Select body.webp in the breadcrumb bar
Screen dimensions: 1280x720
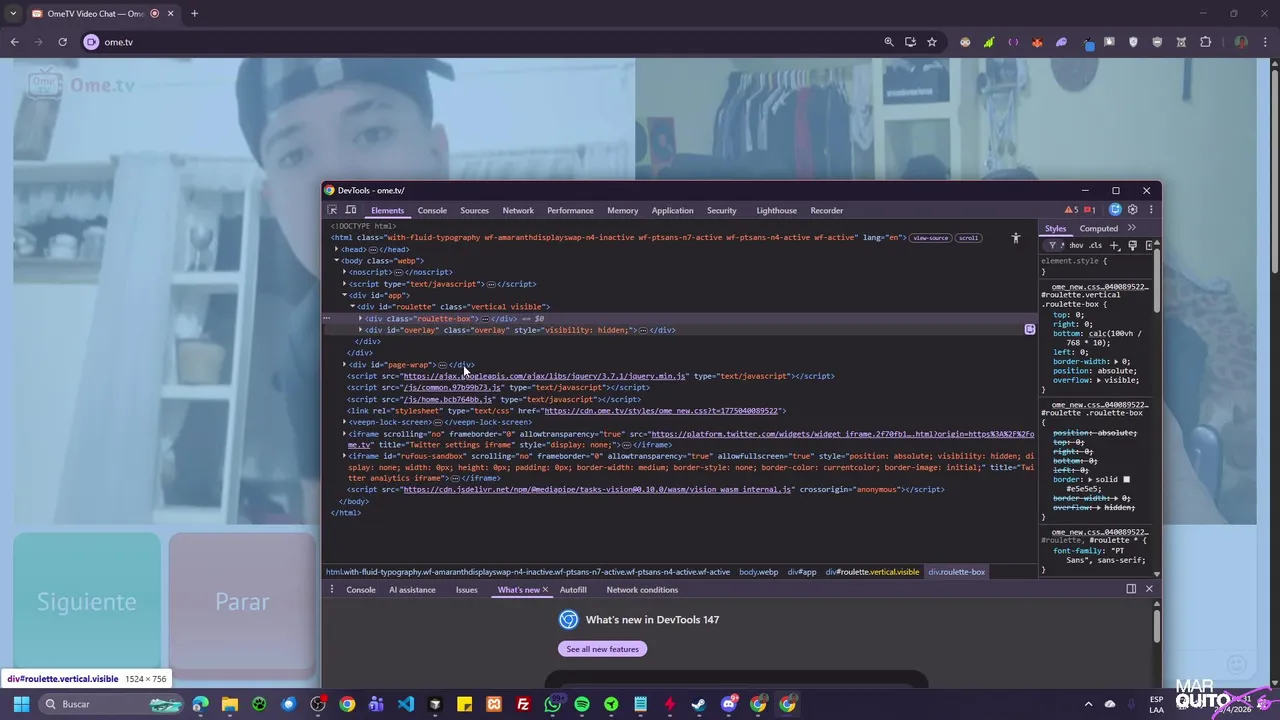758,572
